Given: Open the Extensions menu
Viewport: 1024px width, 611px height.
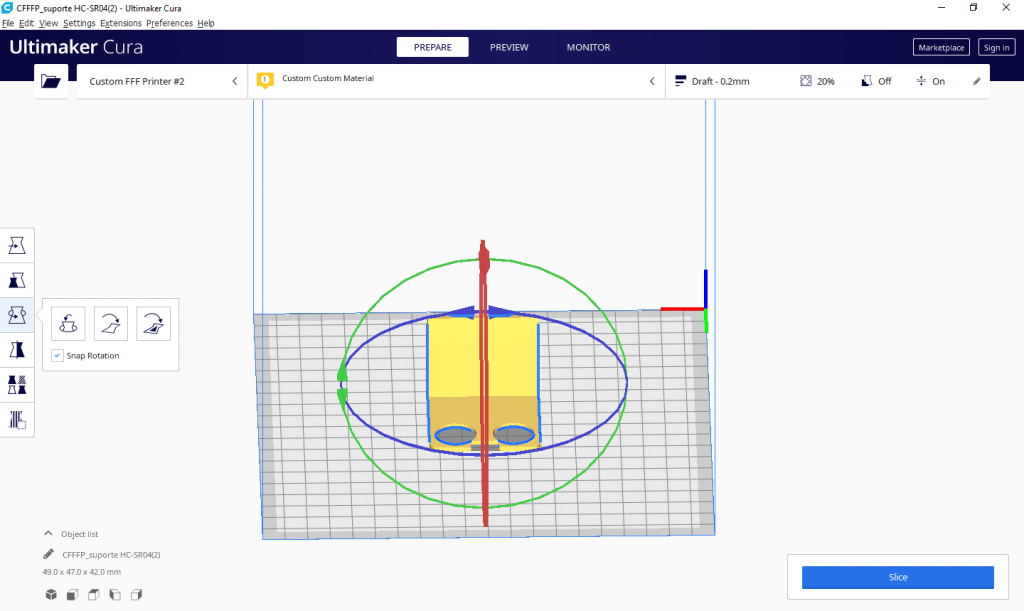Looking at the screenshot, I should (x=121, y=23).
